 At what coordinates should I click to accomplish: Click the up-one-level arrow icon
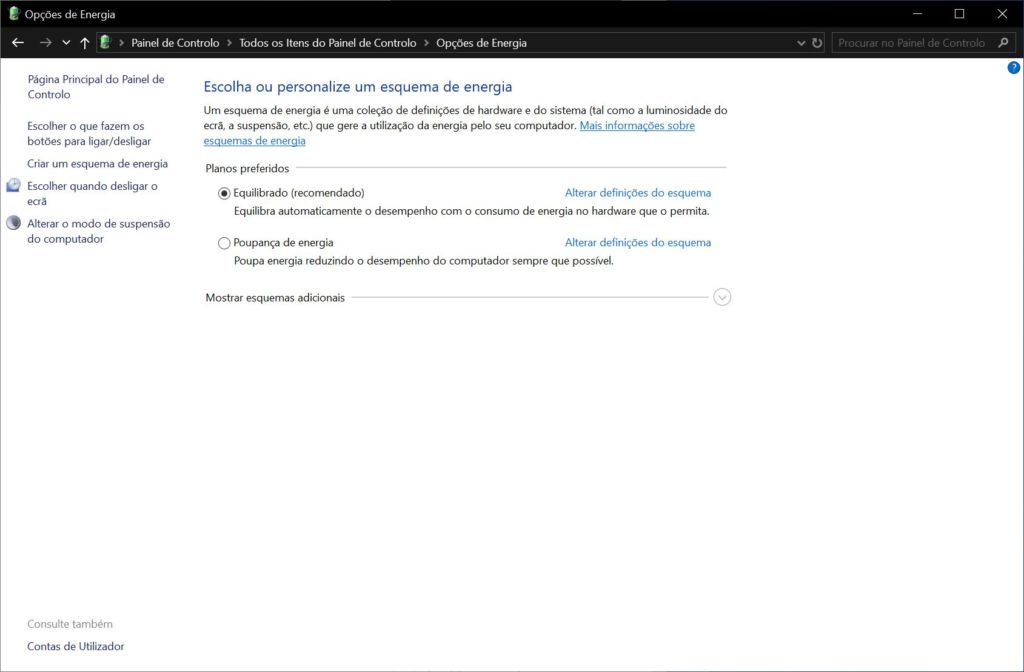84,43
